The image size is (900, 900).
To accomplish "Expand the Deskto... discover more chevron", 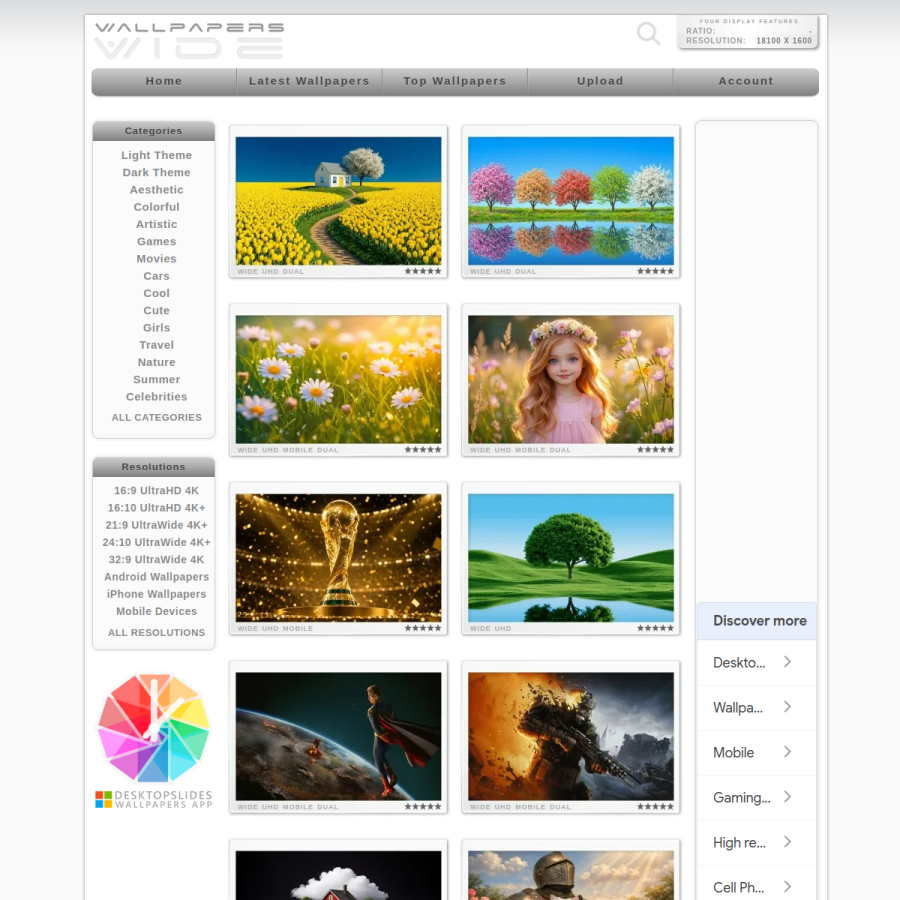I will [788, 662].
